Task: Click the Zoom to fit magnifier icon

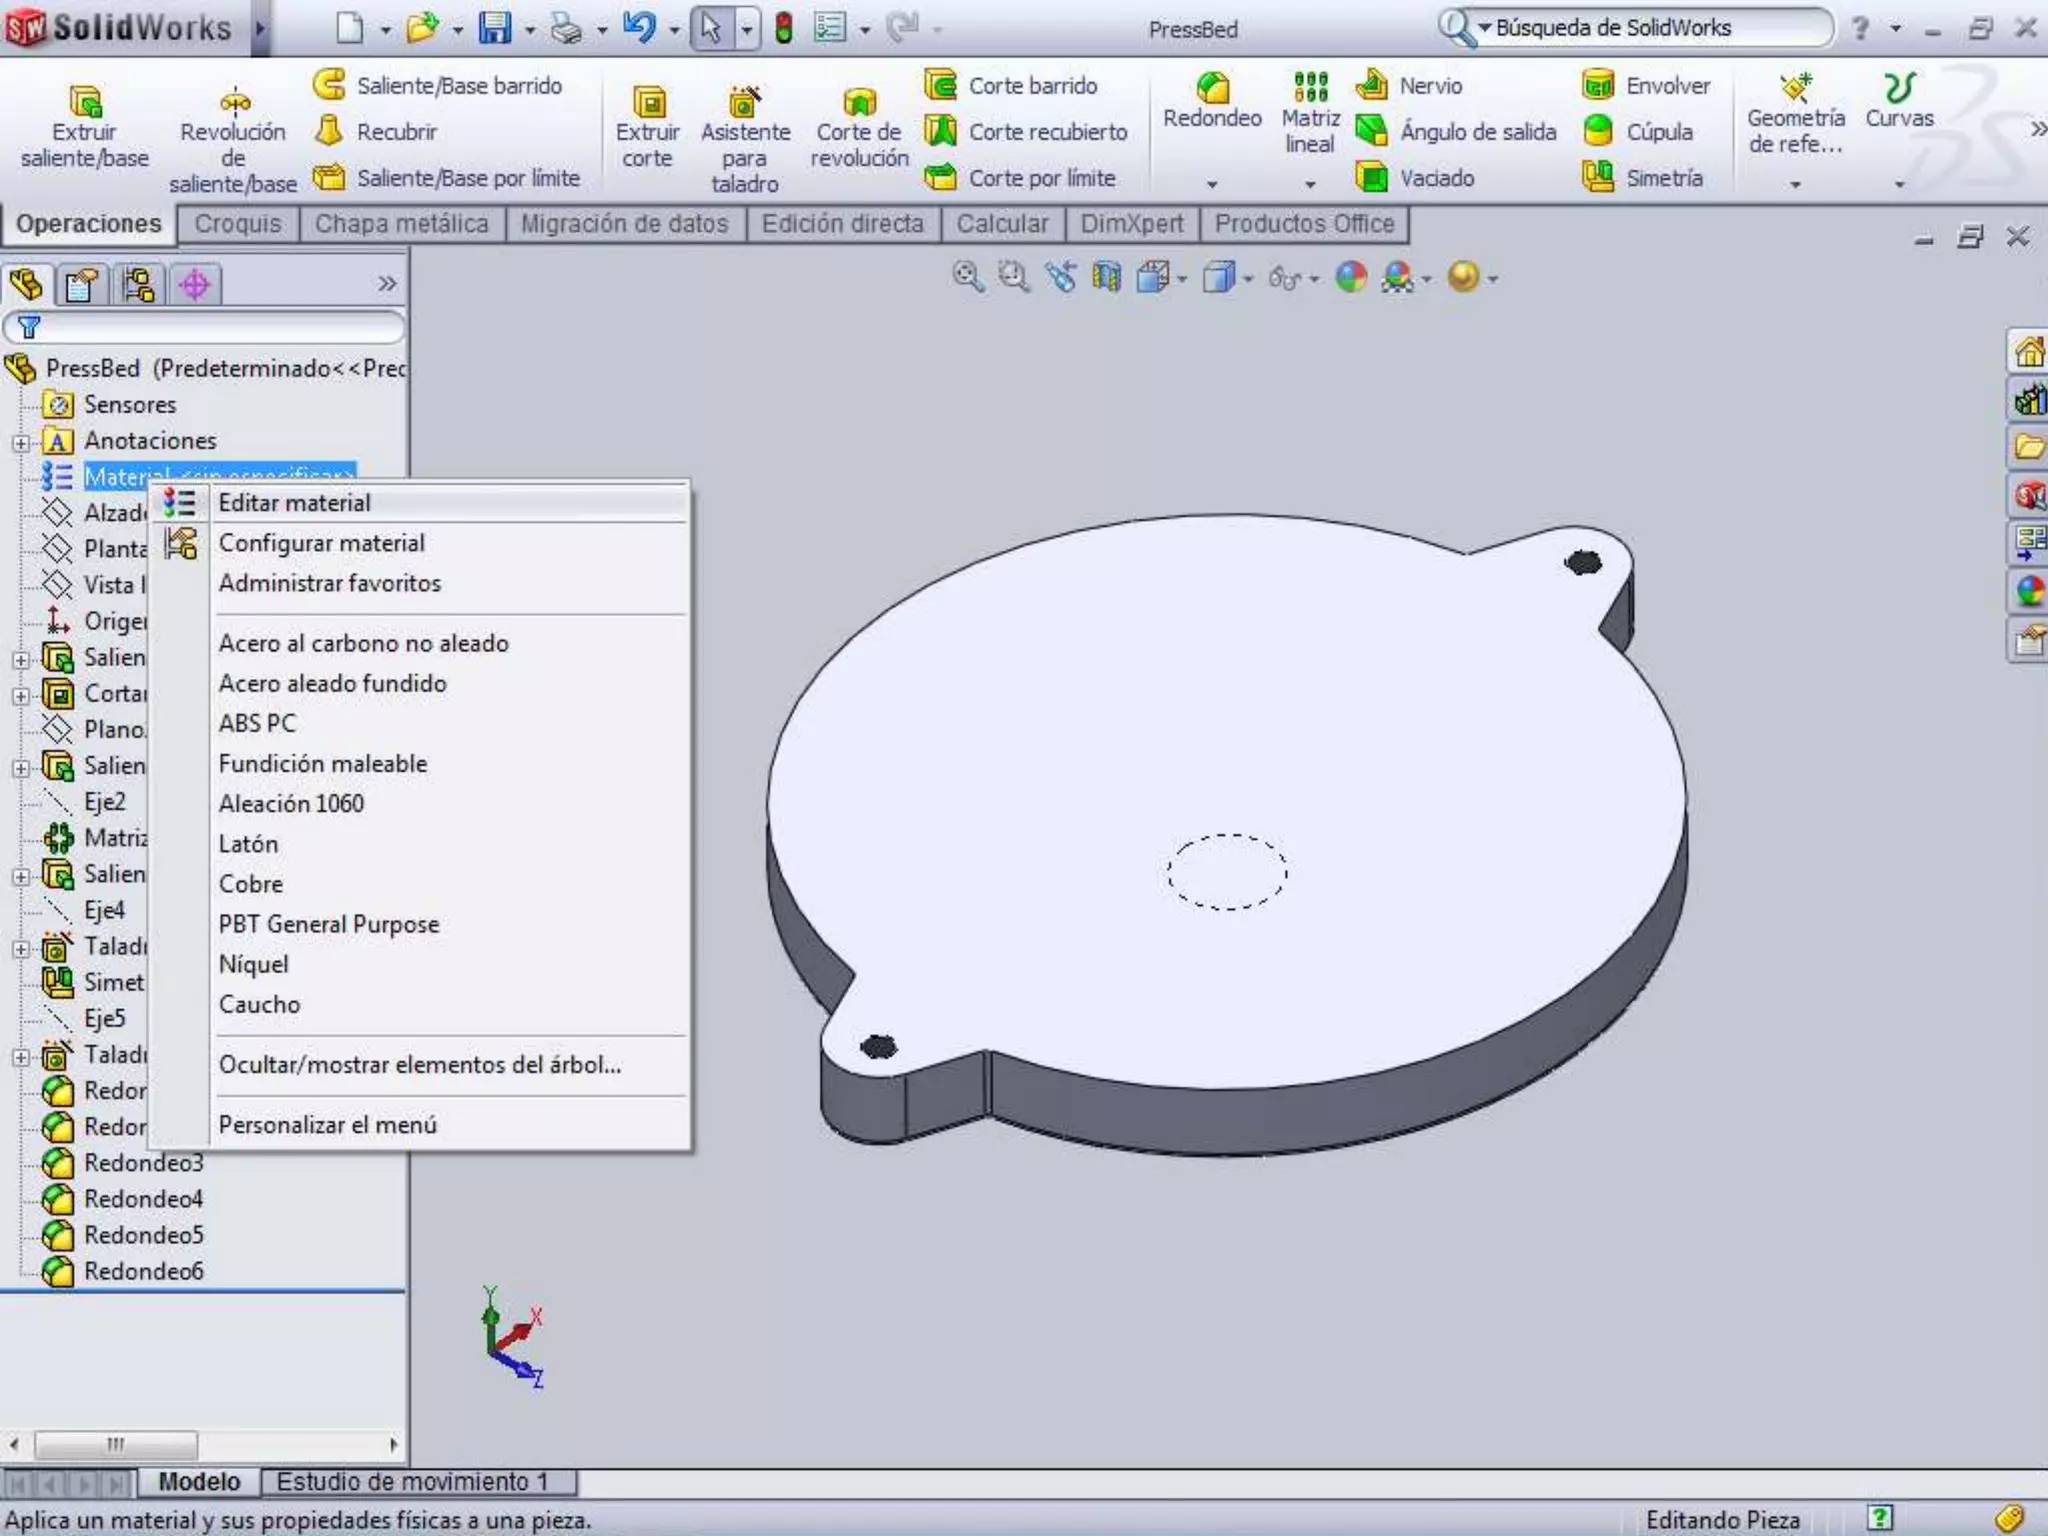Action: point(967,277)
